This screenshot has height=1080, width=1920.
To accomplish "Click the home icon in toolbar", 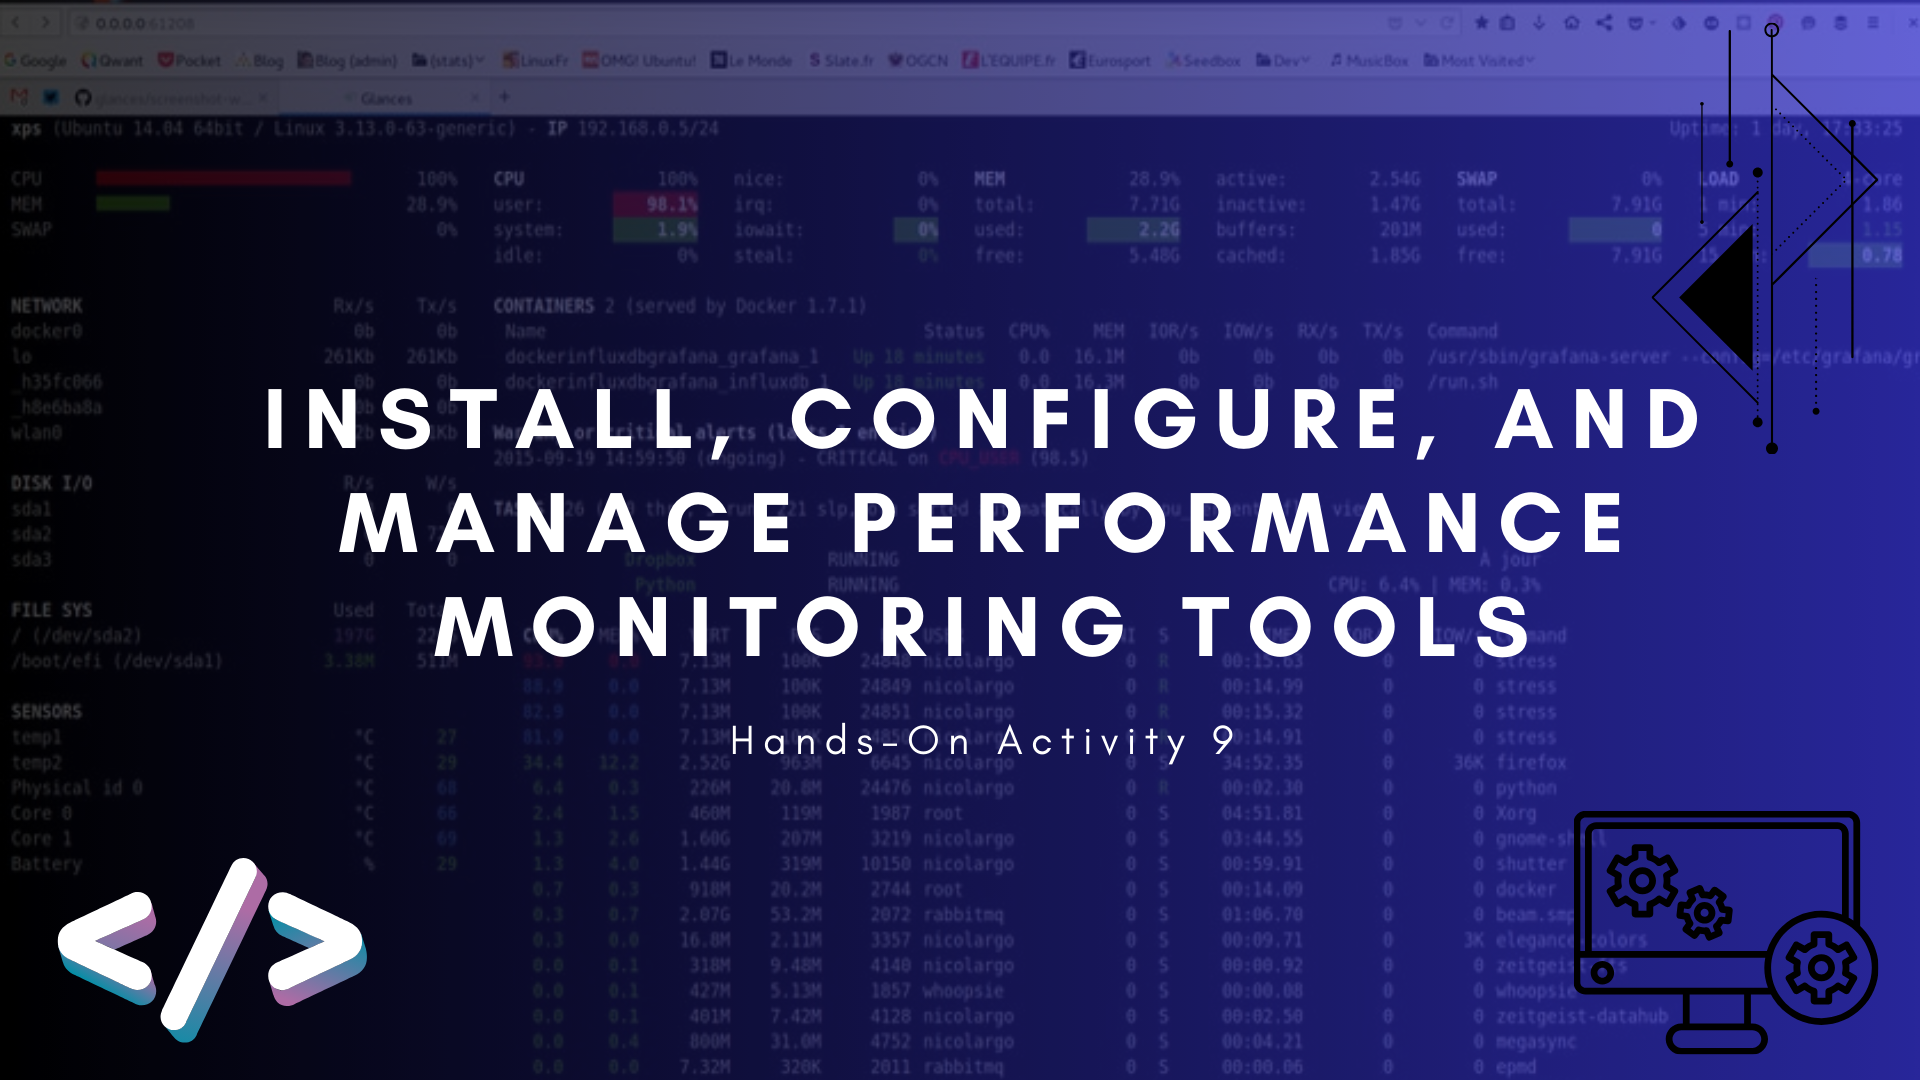I will (1572, 23).
